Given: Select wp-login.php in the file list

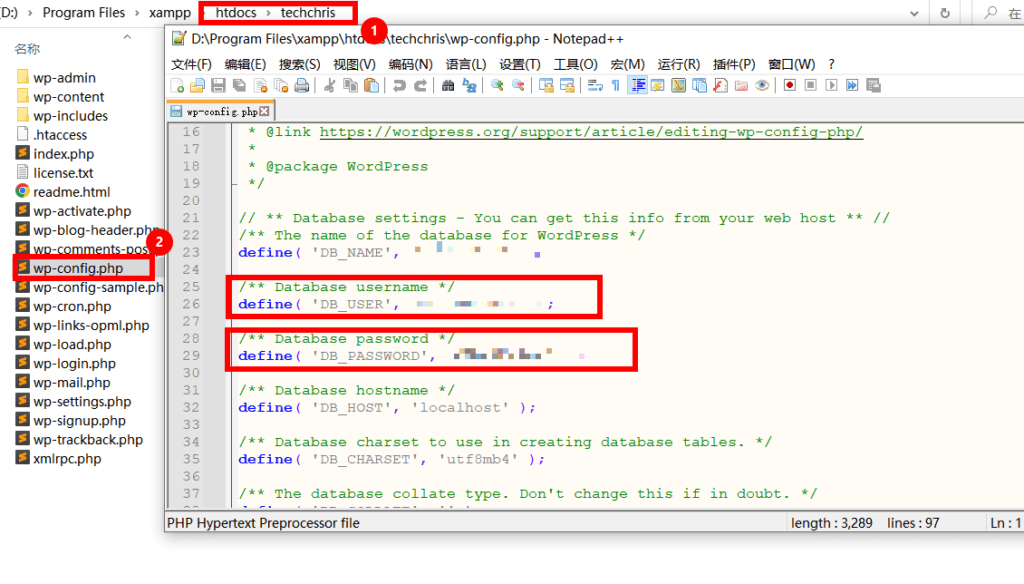Looking at the screenshot, I should 74,364.
